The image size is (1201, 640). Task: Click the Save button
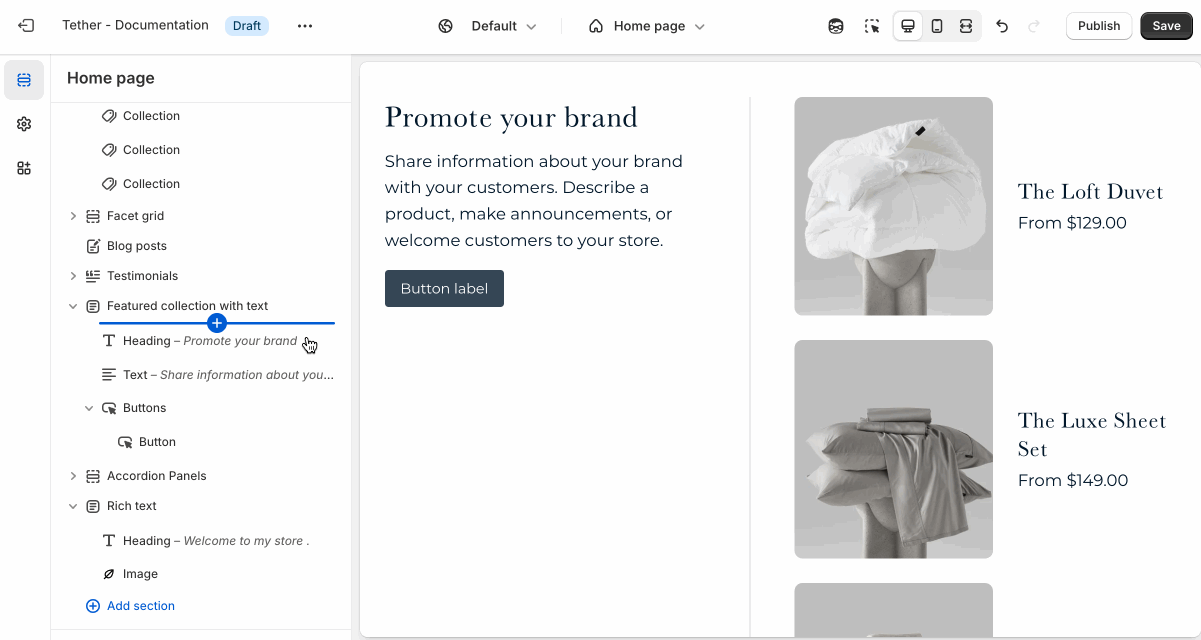(x=1166, y=26)
